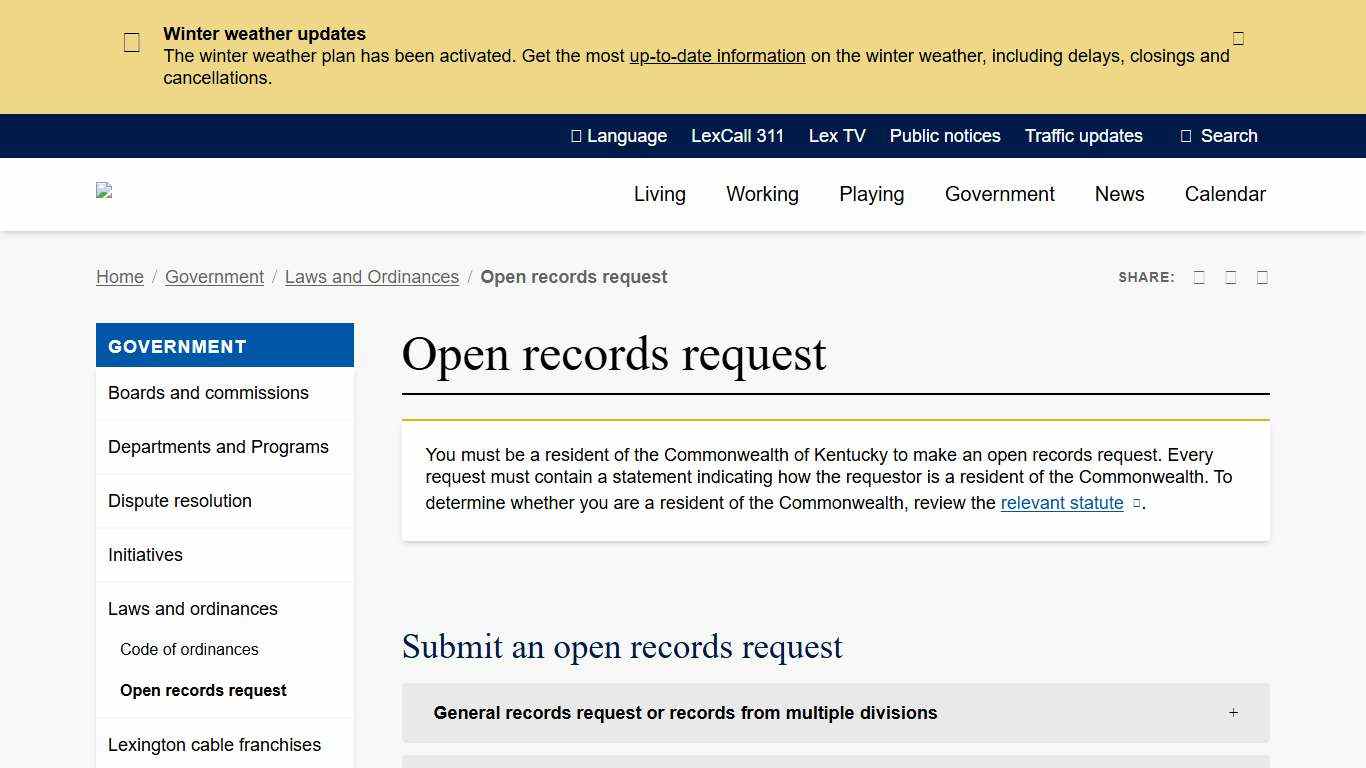1366x768 pixels.
Task: Open the up-to-date information link
Action: (717, 56)
